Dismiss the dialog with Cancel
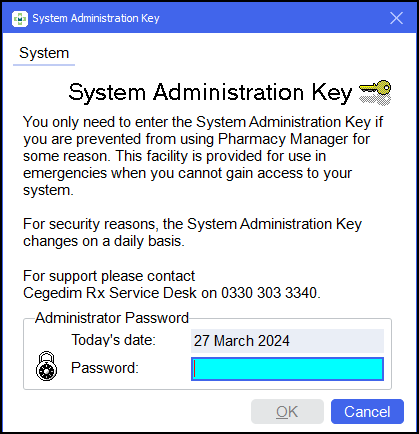419x434 pixels. point(367,412)
